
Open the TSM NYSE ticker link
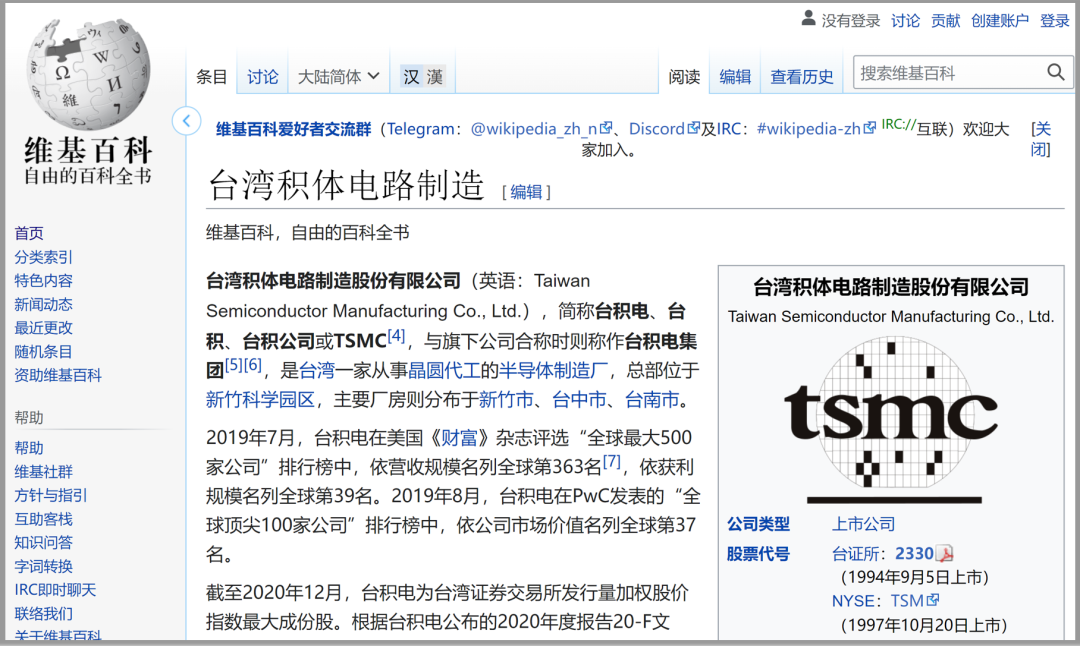(x=907, y=601)
